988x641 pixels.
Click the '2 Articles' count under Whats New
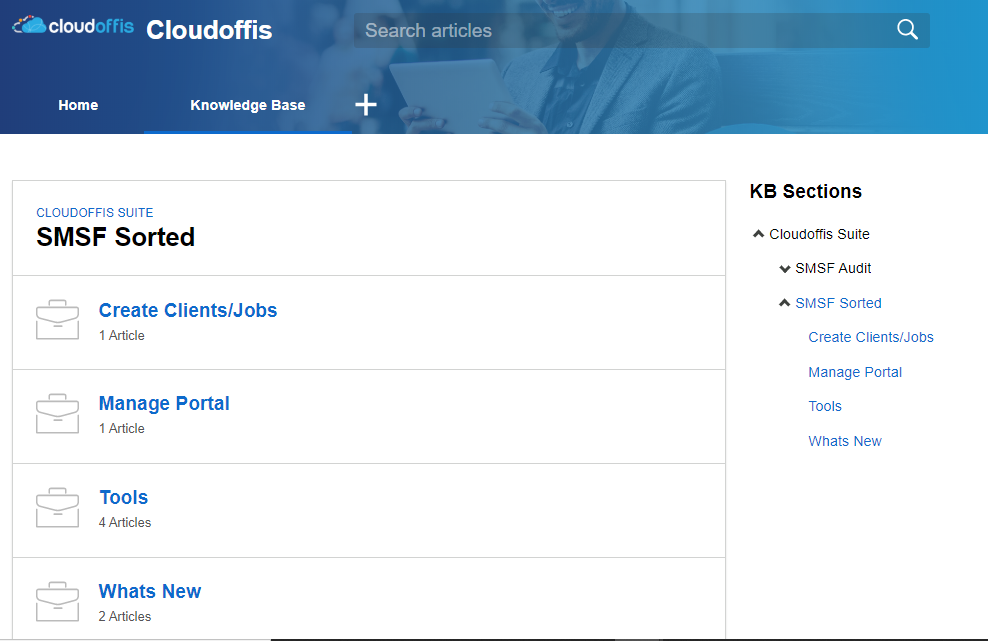[x=125, y=616]
